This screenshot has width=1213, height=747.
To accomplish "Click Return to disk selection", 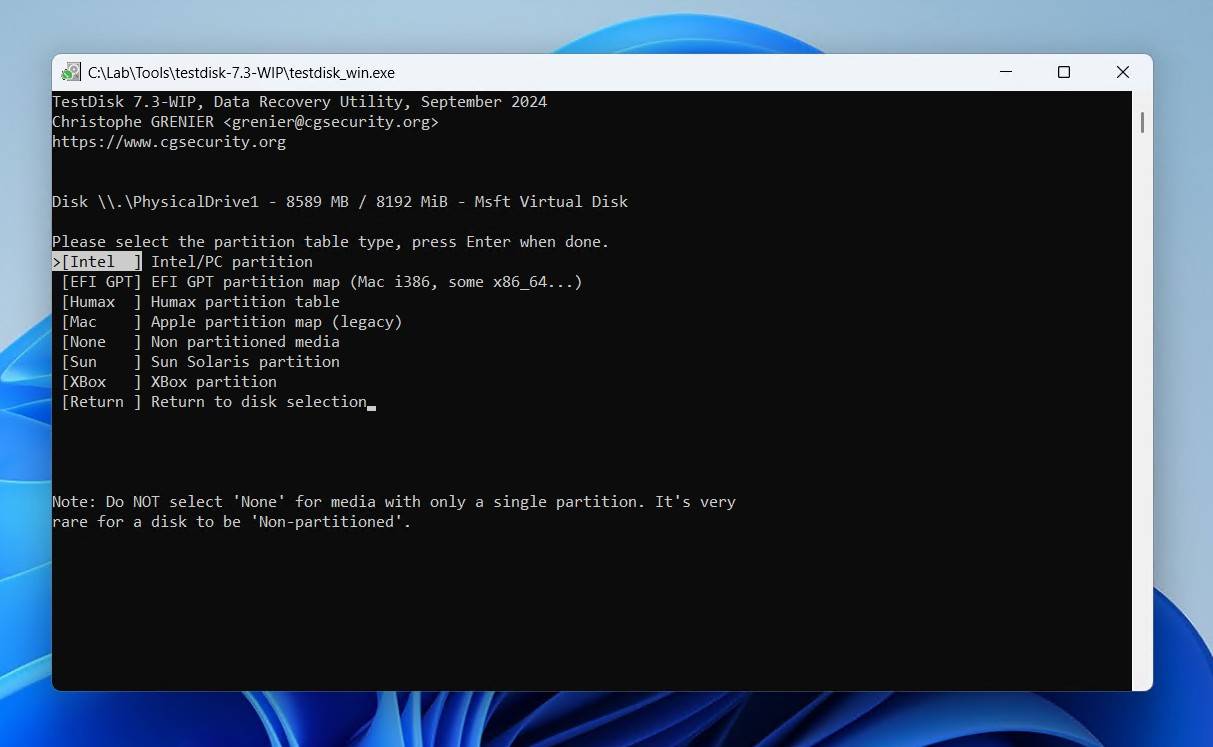I will point(214,401).
